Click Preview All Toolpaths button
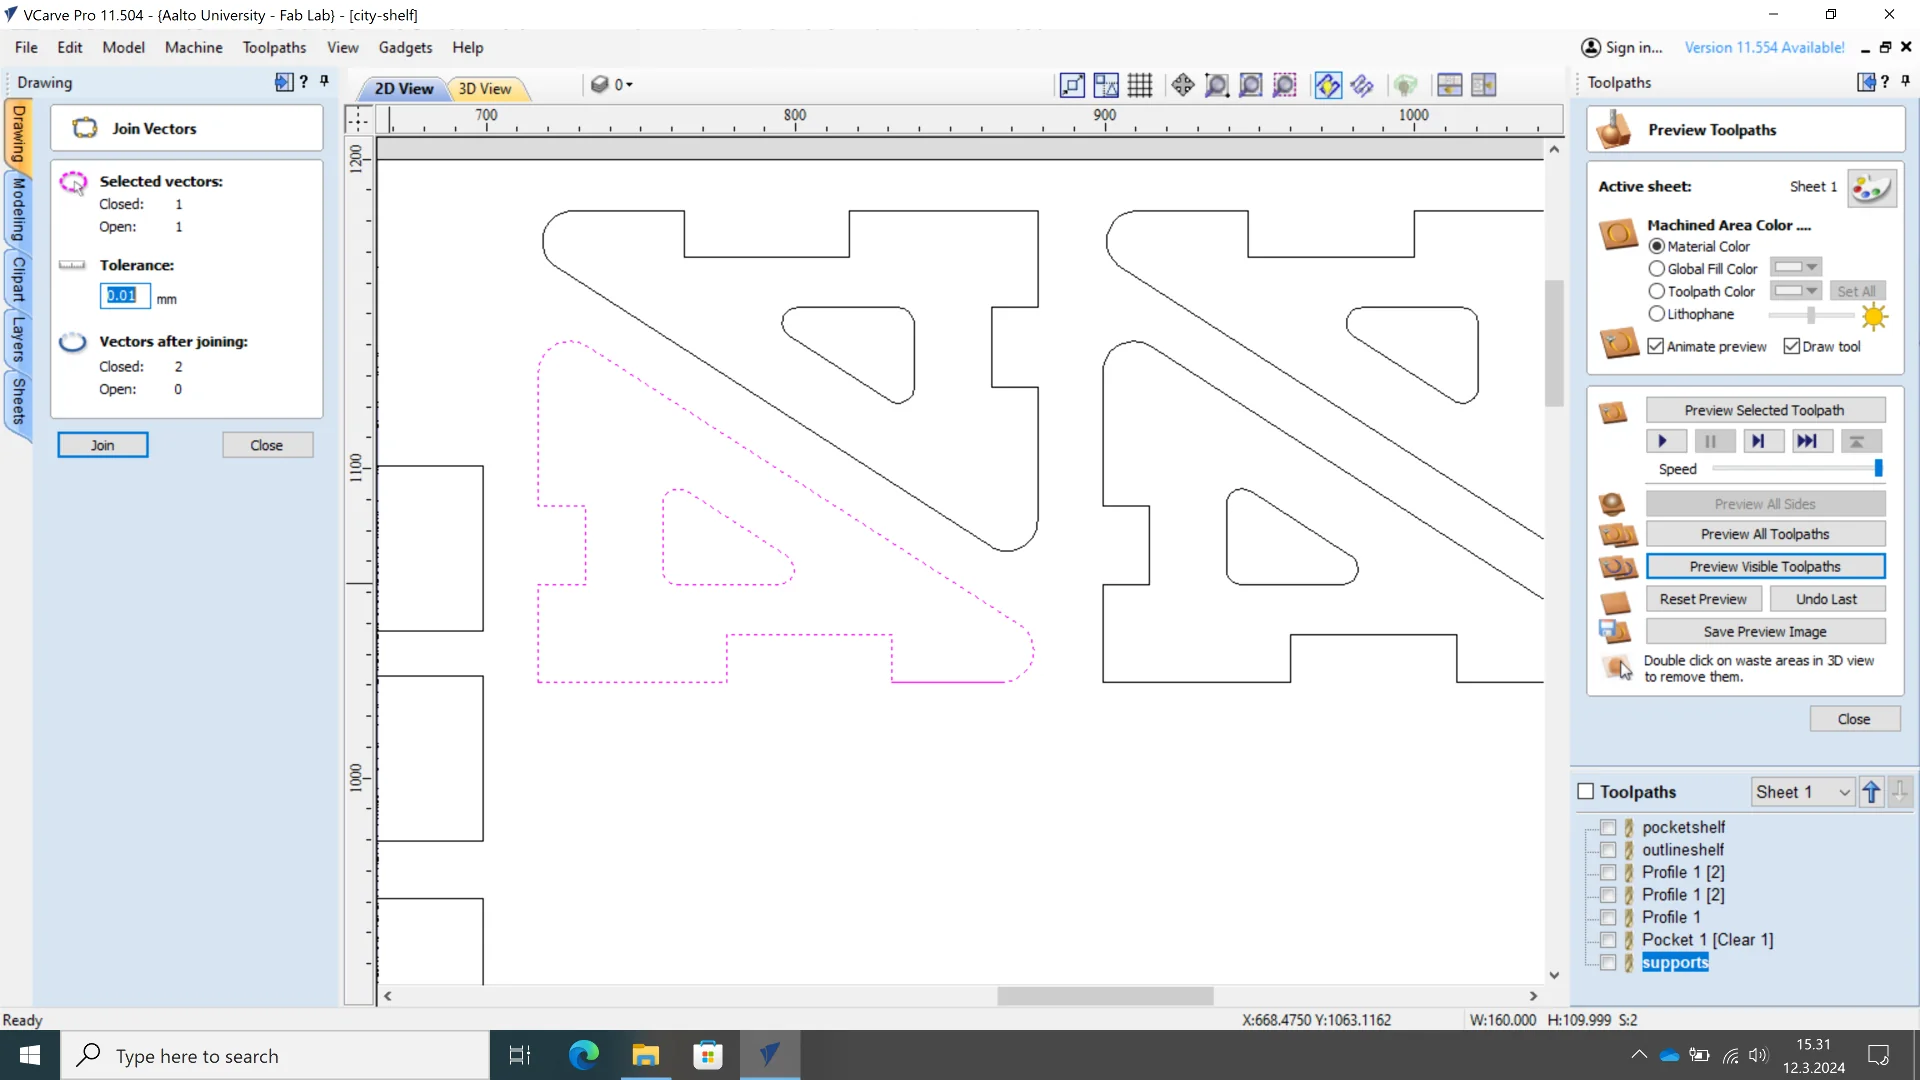The height and width of the screenshot is (1080, 1920). pos(1765,534)
